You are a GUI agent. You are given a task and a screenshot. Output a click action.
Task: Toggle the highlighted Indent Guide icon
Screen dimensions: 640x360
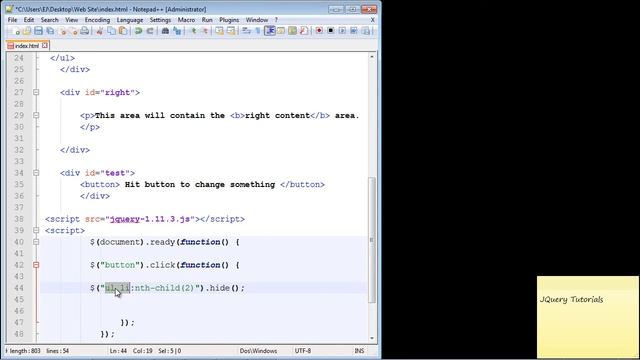[x=270, y=31]
